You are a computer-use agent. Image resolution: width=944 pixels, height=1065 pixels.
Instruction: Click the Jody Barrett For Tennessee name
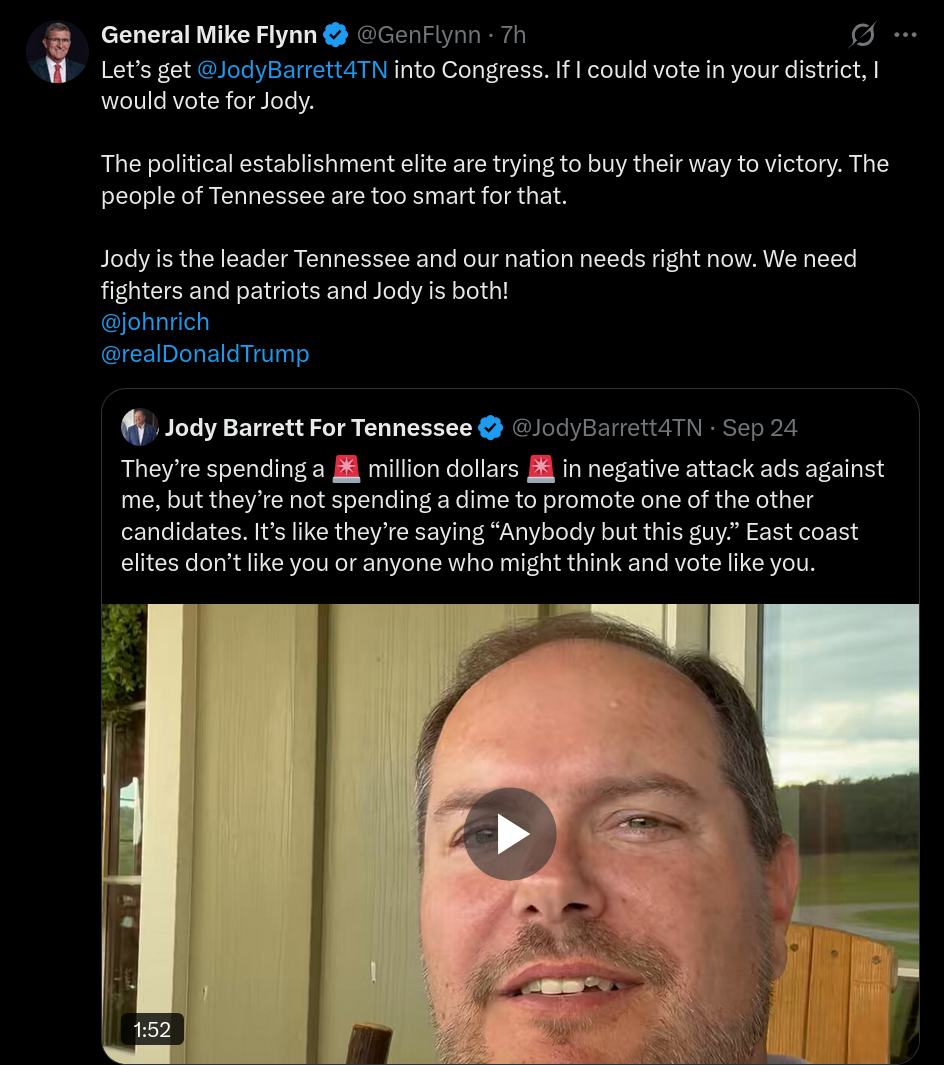point(318,428)
